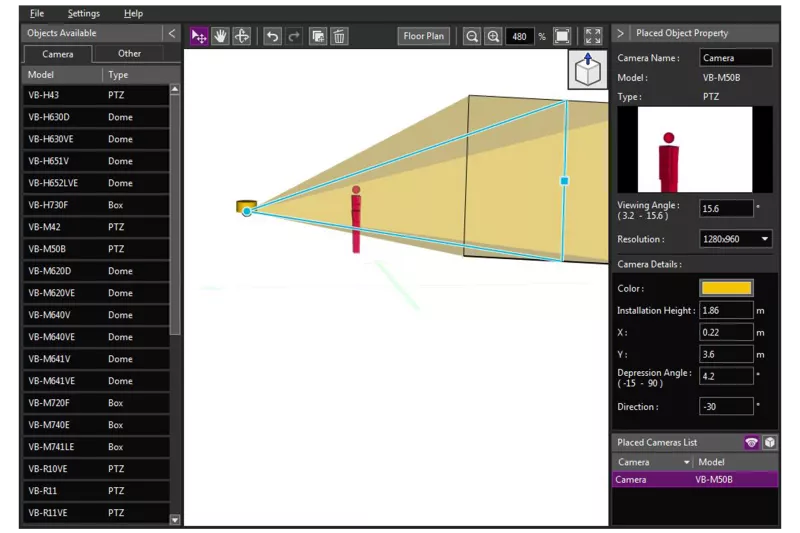Image resolution: width=800 pixels, height=533 pixels.
Task: Open the camera Color swatch
Action: click(726, 288)
